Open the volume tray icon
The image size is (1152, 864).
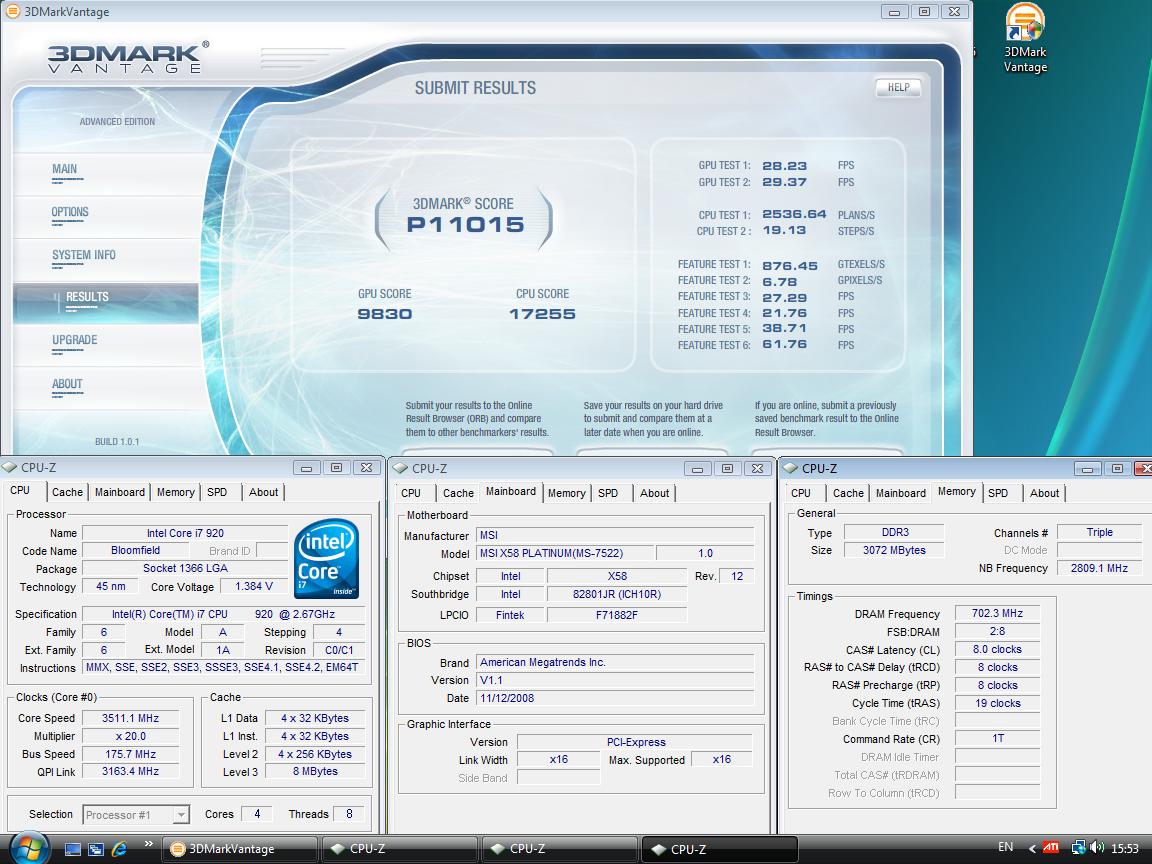click(1096, 848)
